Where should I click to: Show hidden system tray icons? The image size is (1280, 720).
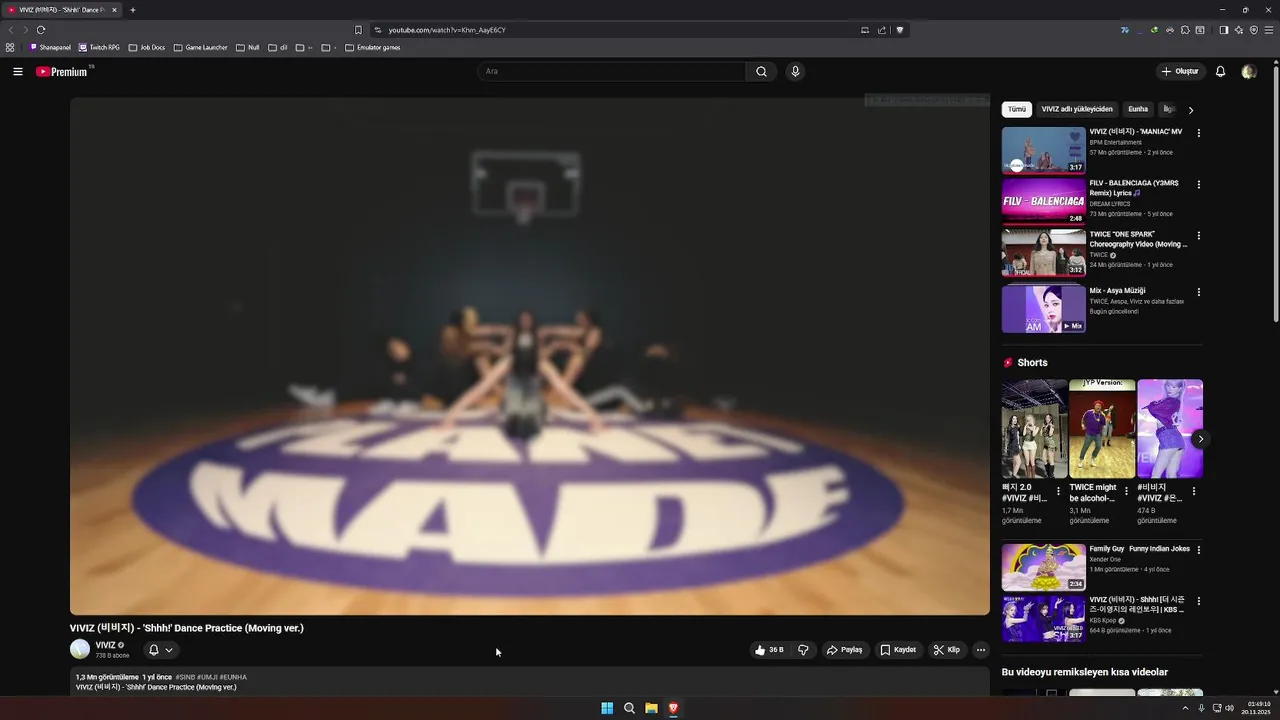pyautogui.click(x=1185, y=708)
